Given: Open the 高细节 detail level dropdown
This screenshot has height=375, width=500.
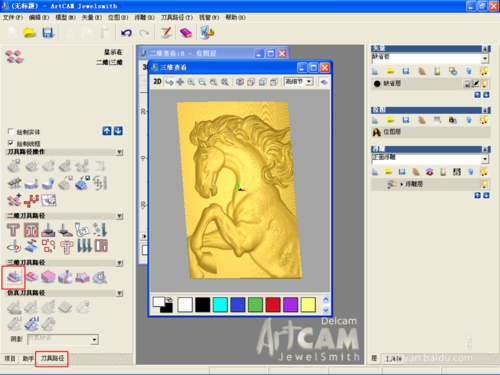Looking at the screenshot, I should pos(309,82).
